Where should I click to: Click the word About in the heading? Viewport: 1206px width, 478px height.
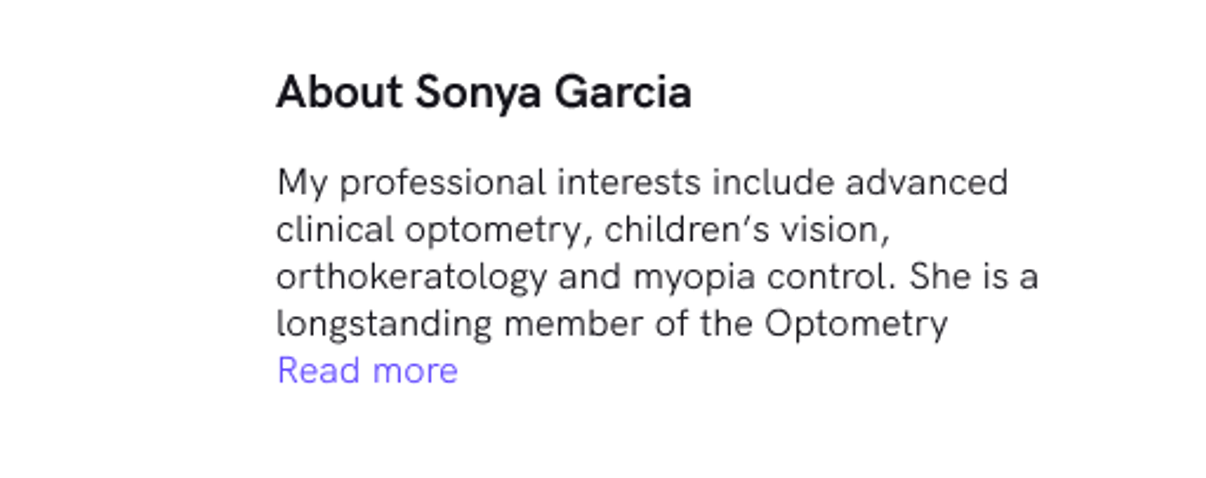(339, 93)
